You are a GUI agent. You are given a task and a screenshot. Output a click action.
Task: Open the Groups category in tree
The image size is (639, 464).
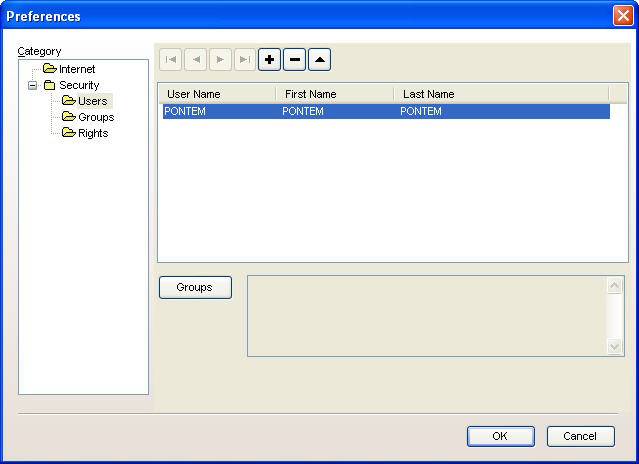pyautogui.click(x=96, y=117)
